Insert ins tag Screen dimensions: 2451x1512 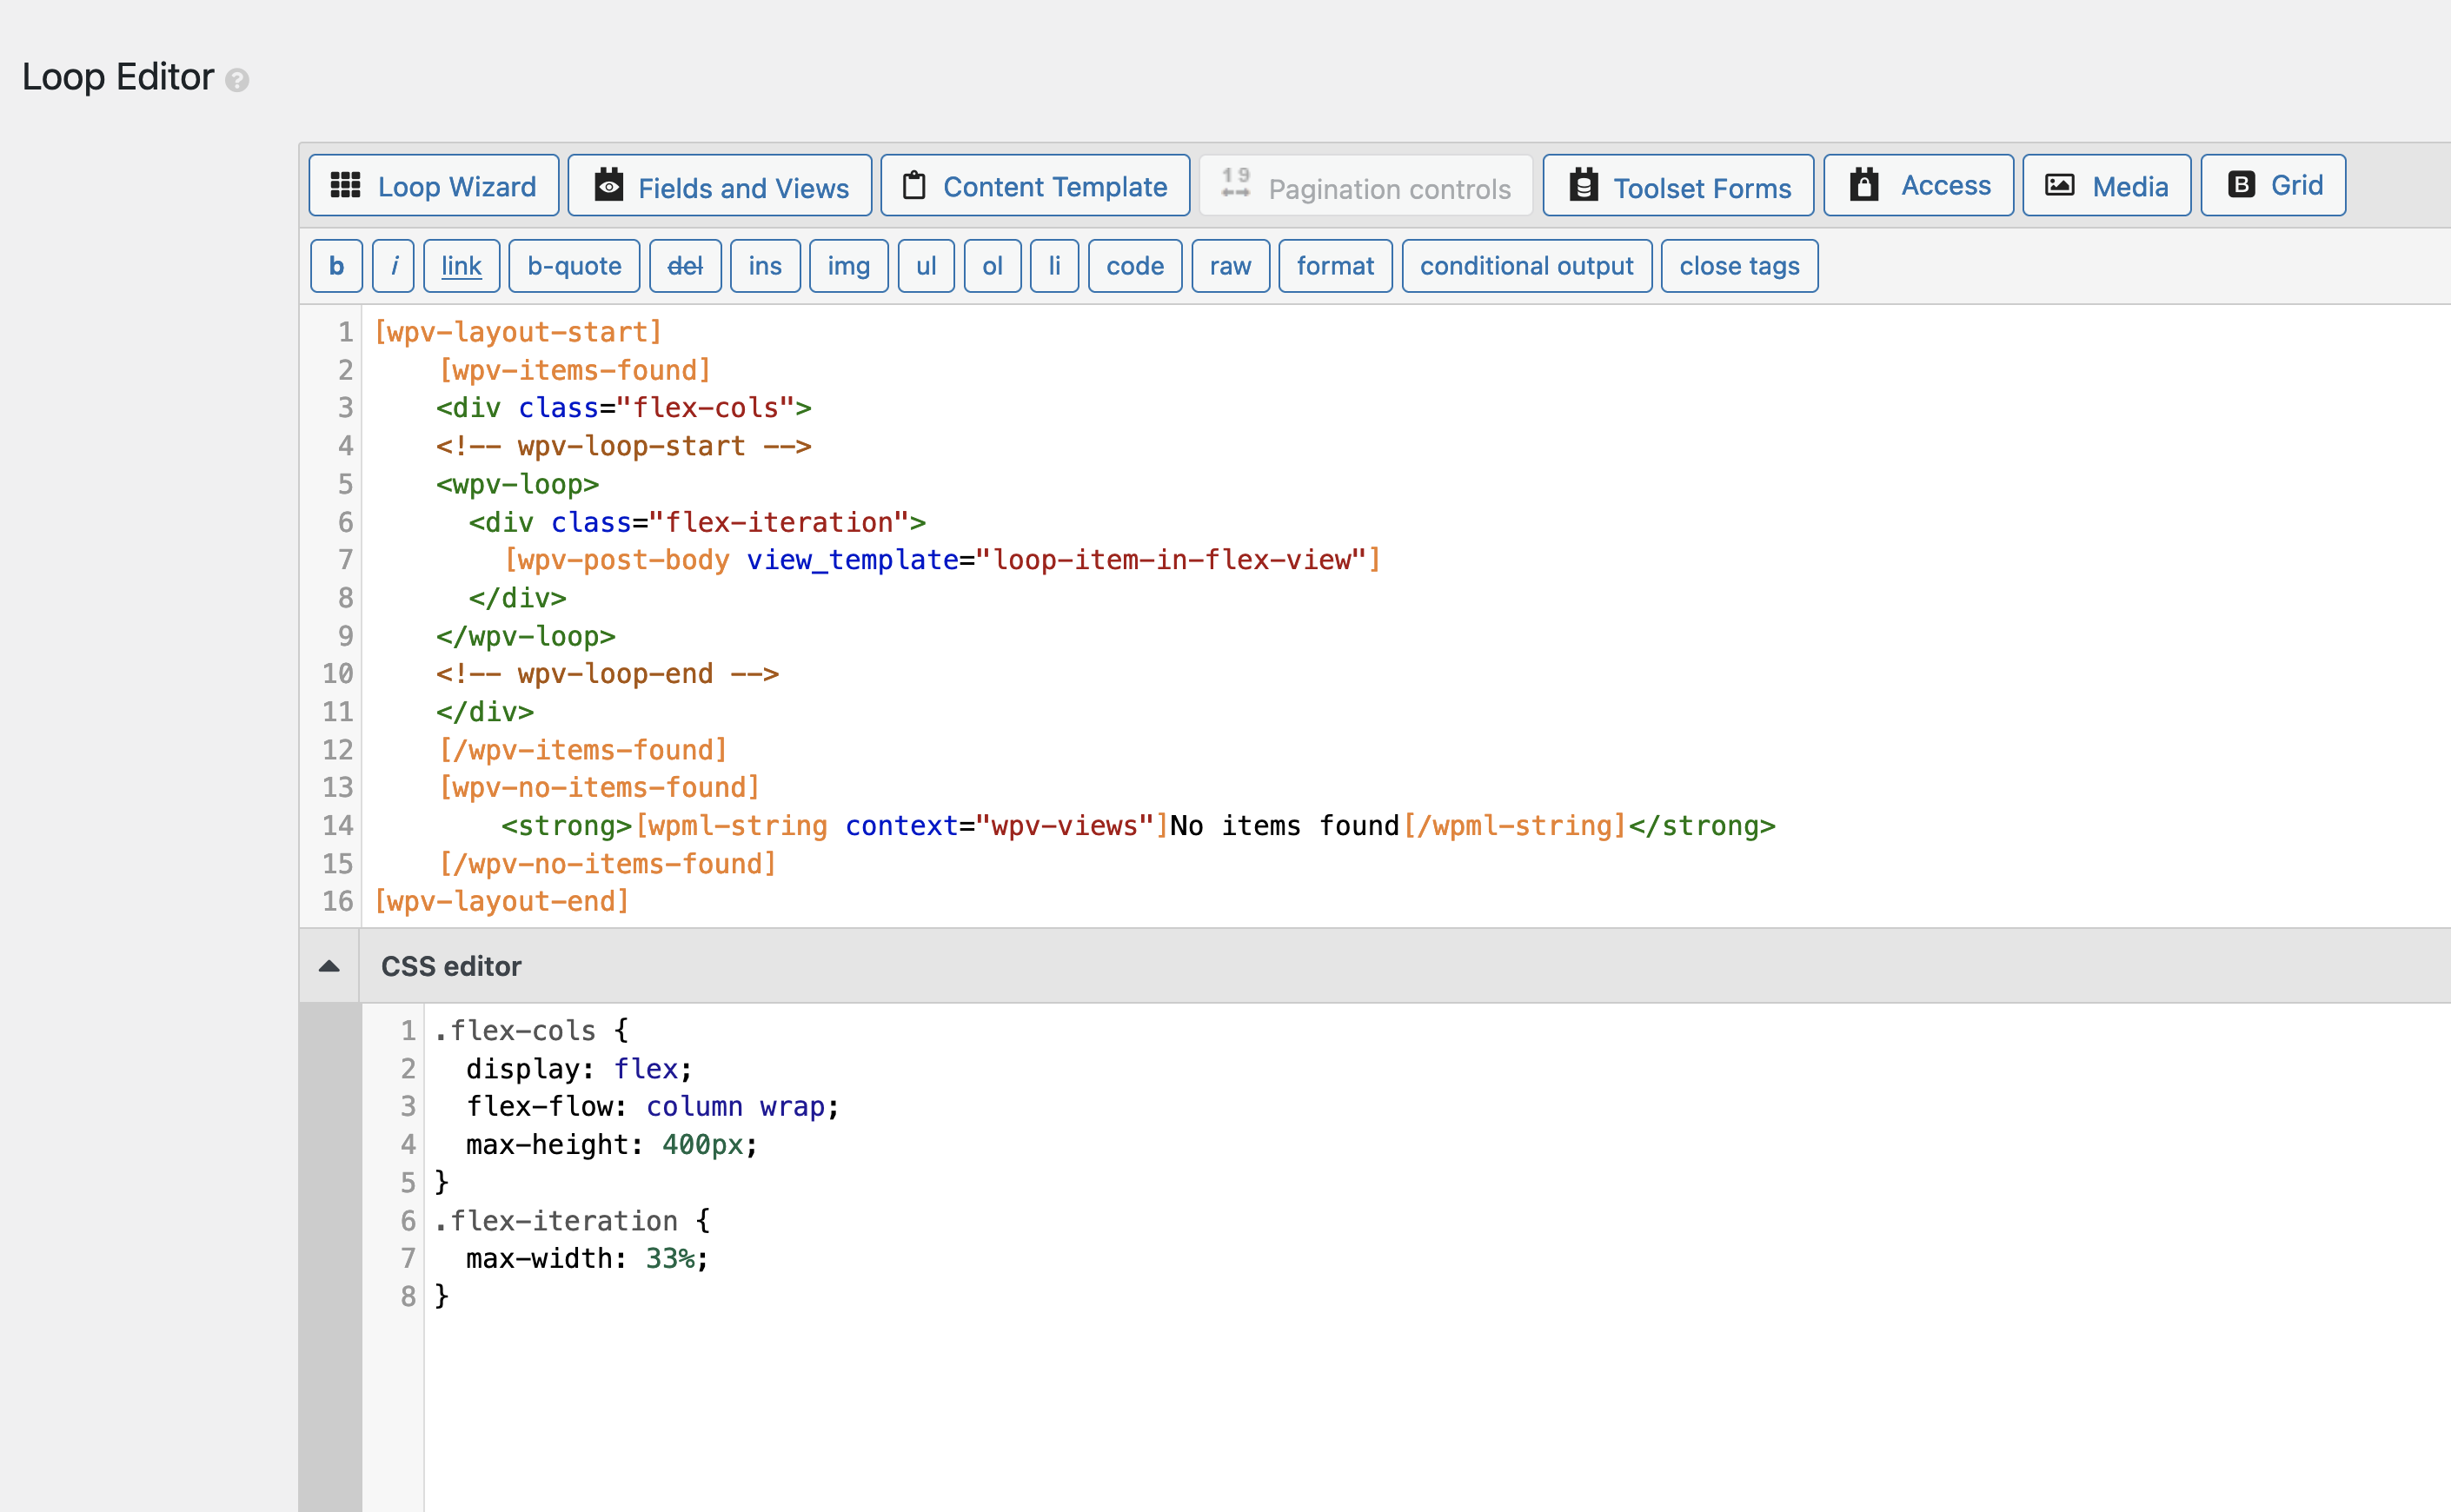coord(765,266)
